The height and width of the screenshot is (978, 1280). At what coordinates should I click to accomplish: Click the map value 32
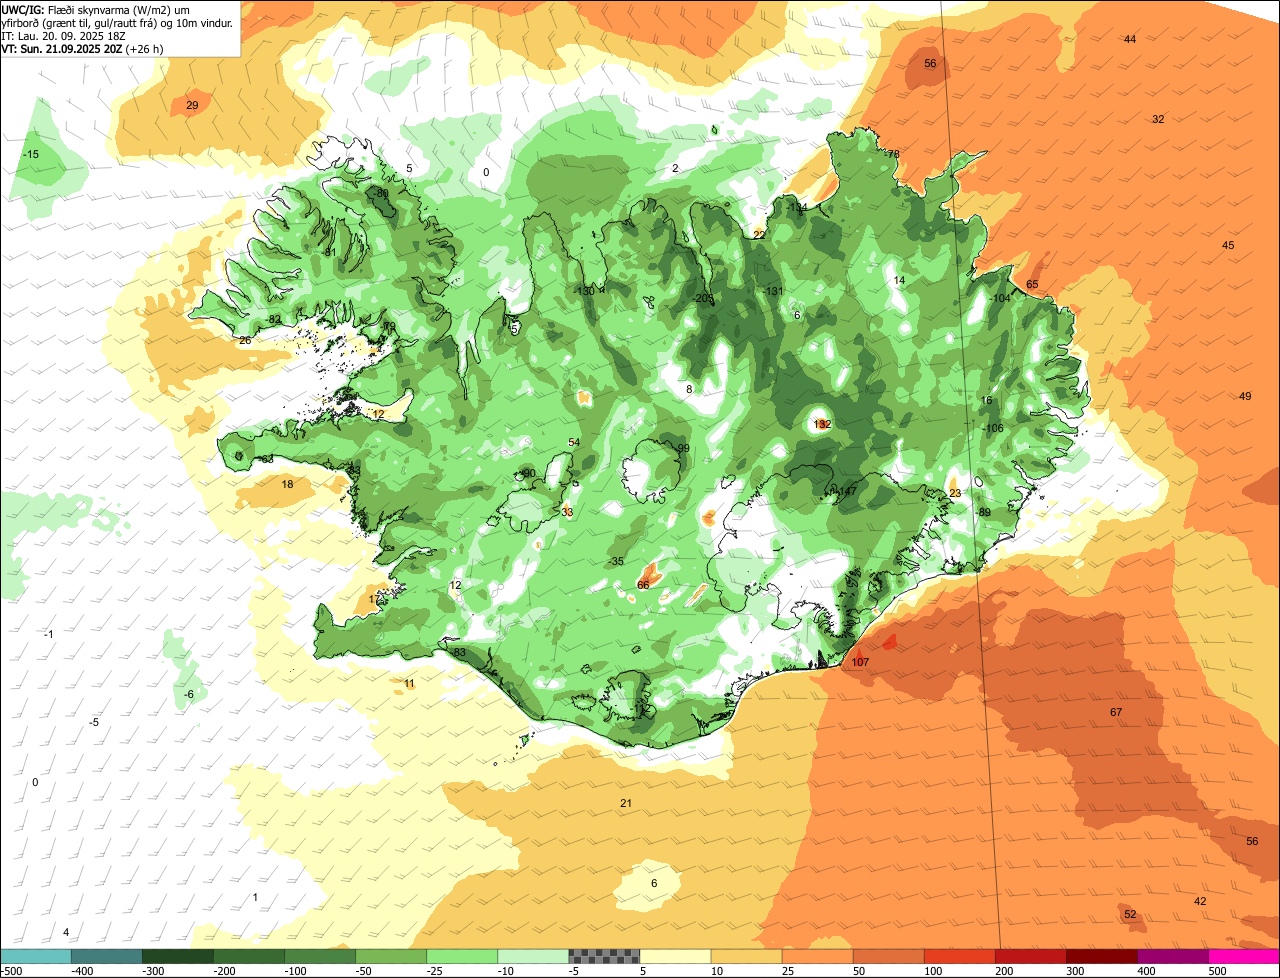point(1158,119)
